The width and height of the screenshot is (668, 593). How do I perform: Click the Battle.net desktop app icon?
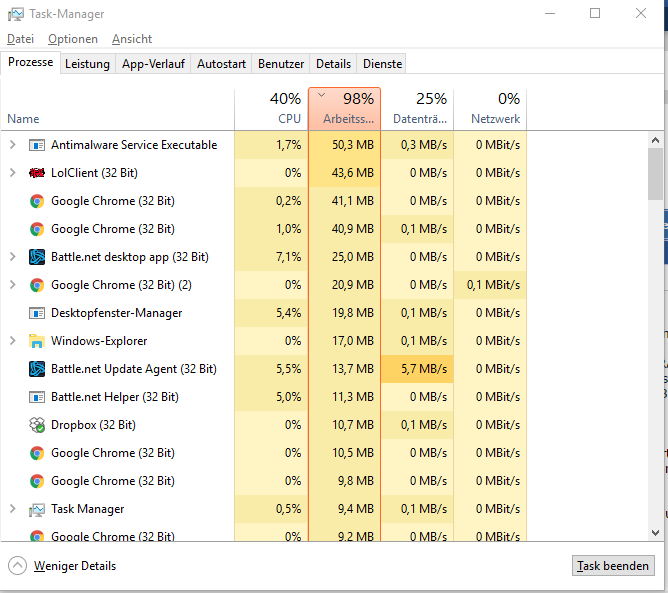37,257
